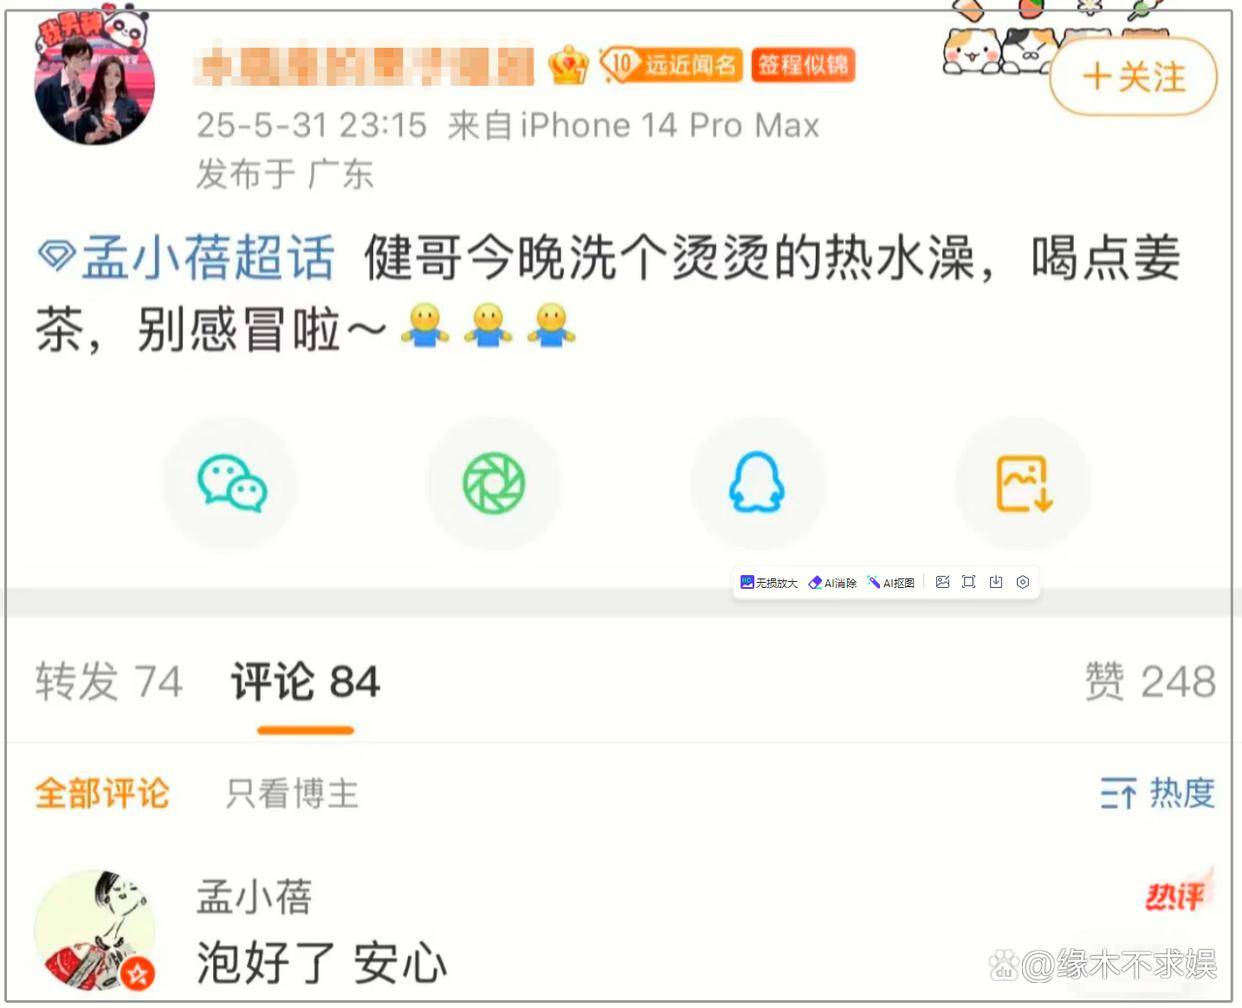This screenshot has height=1008, width=1242.
Task: Filter comments to 只看博主
Action: (x=292, y=794)
